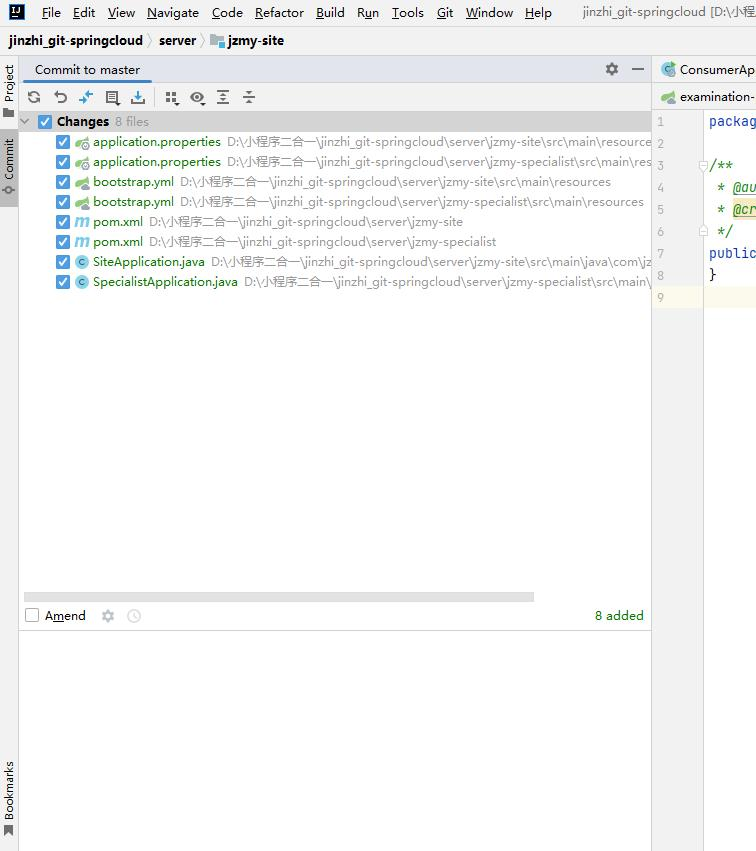This screenshot has width=756, height=851.
Task: Click the Refresh changes icon
Action: coord(34,97)
